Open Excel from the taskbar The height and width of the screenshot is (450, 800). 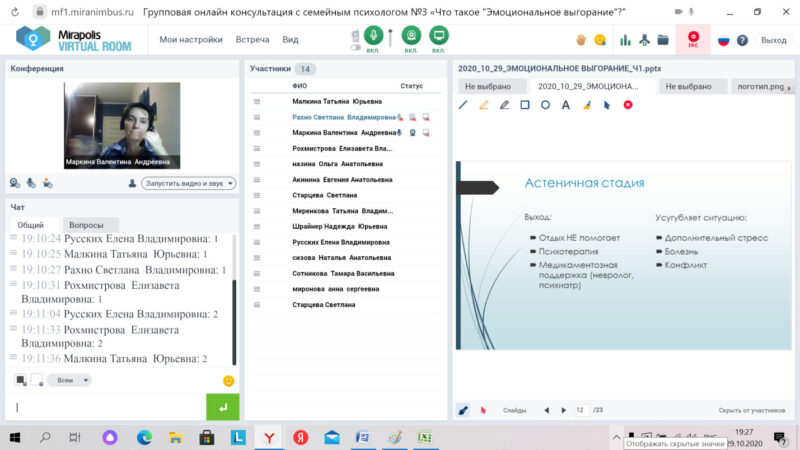click(x=425, y=437)
